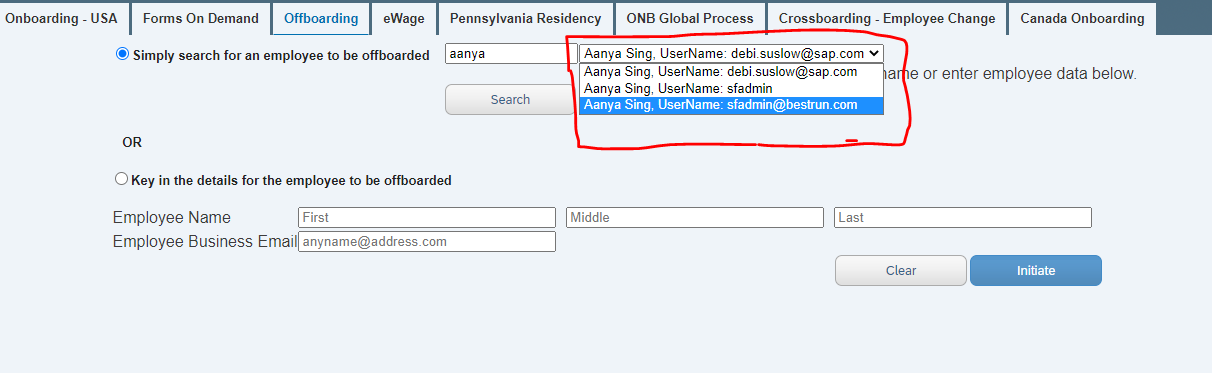Select the Simply search for employee radio button
This screenshot has height=373, width=1212.
123,54
